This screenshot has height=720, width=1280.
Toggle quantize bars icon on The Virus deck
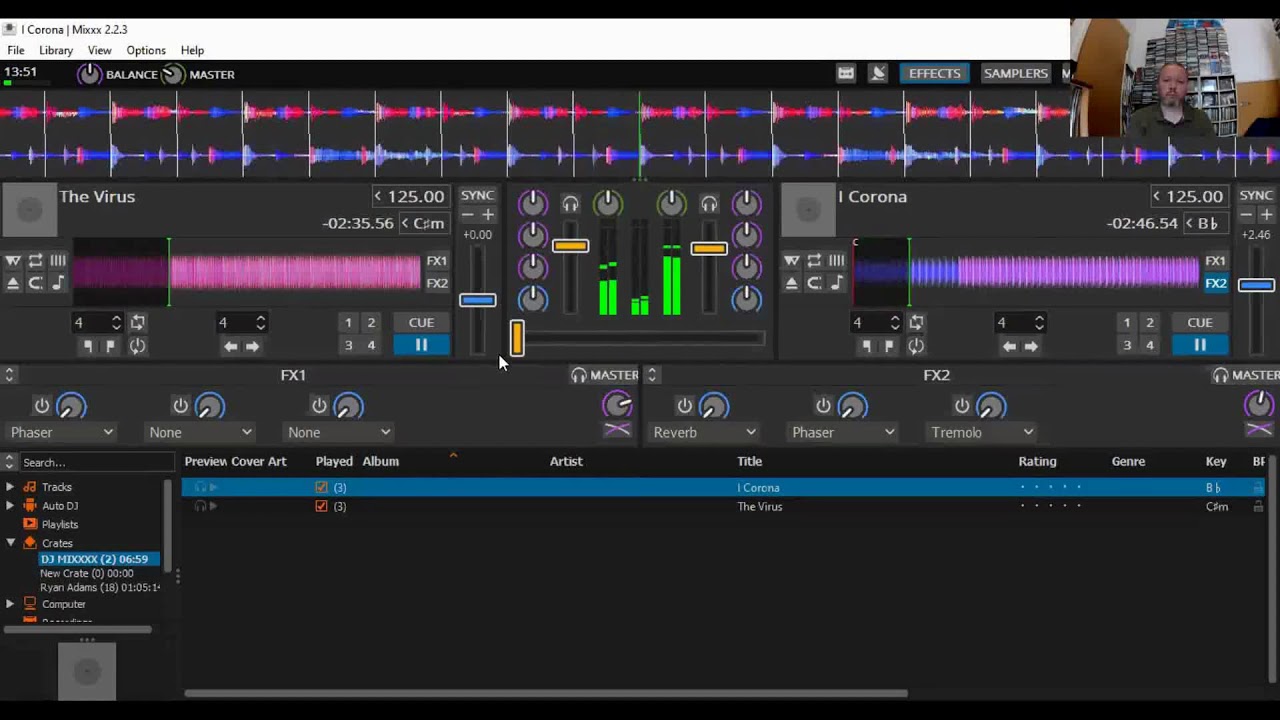[58, 260]
